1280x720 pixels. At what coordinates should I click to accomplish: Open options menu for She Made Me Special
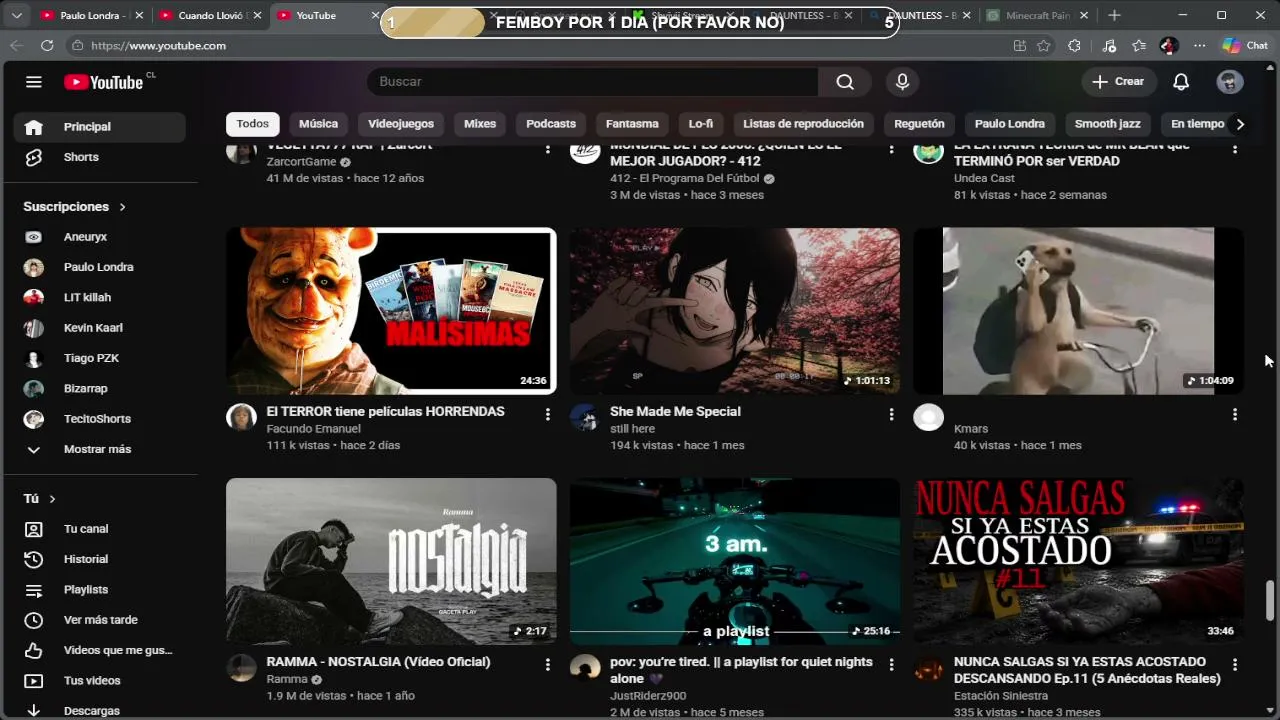point(891,414)
